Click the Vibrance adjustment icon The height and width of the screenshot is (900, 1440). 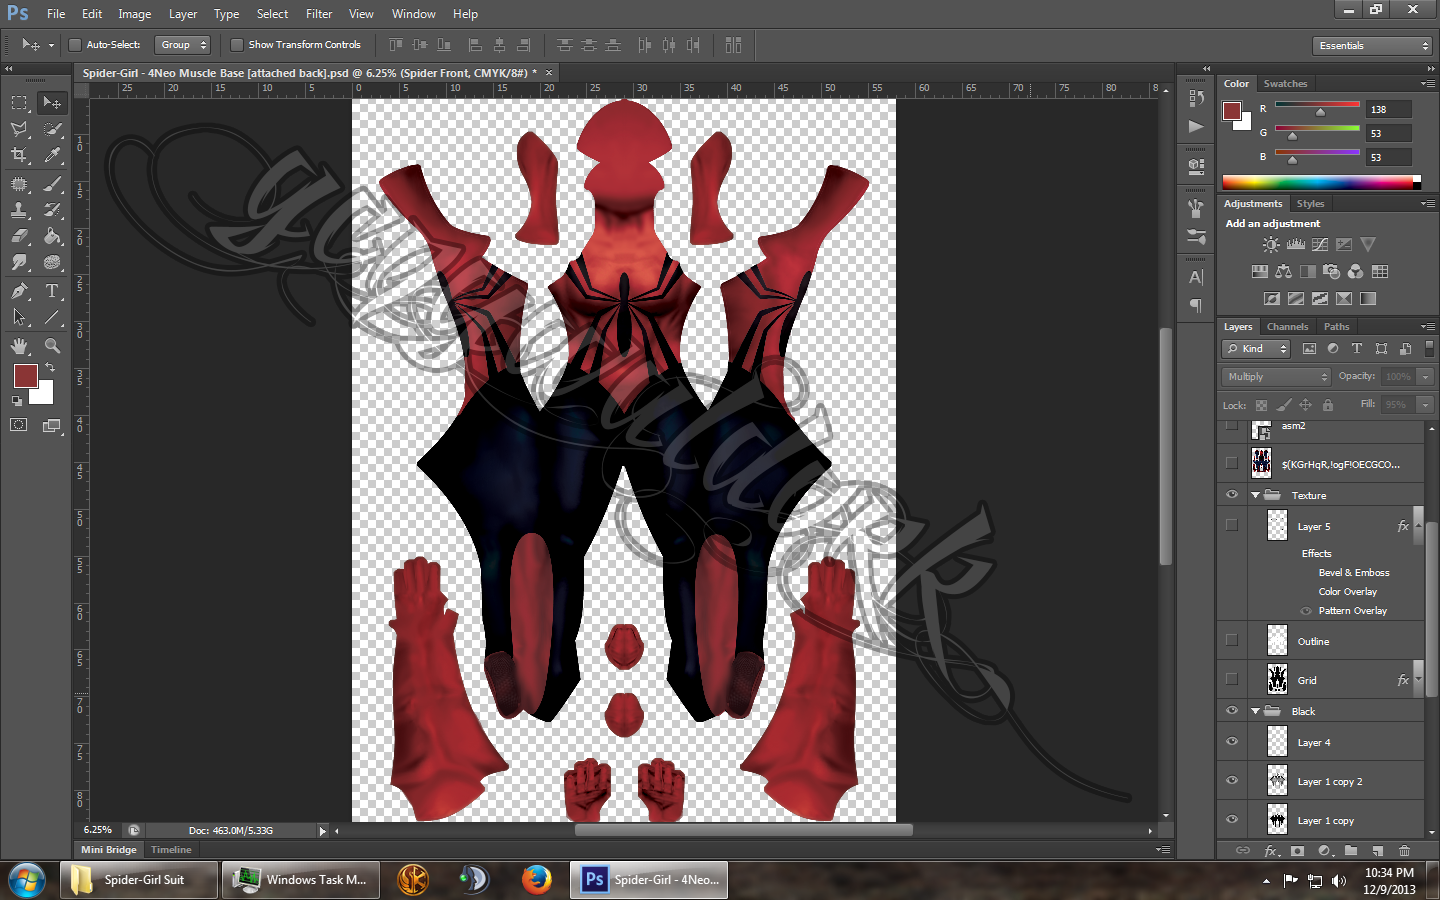(1368, 244)
